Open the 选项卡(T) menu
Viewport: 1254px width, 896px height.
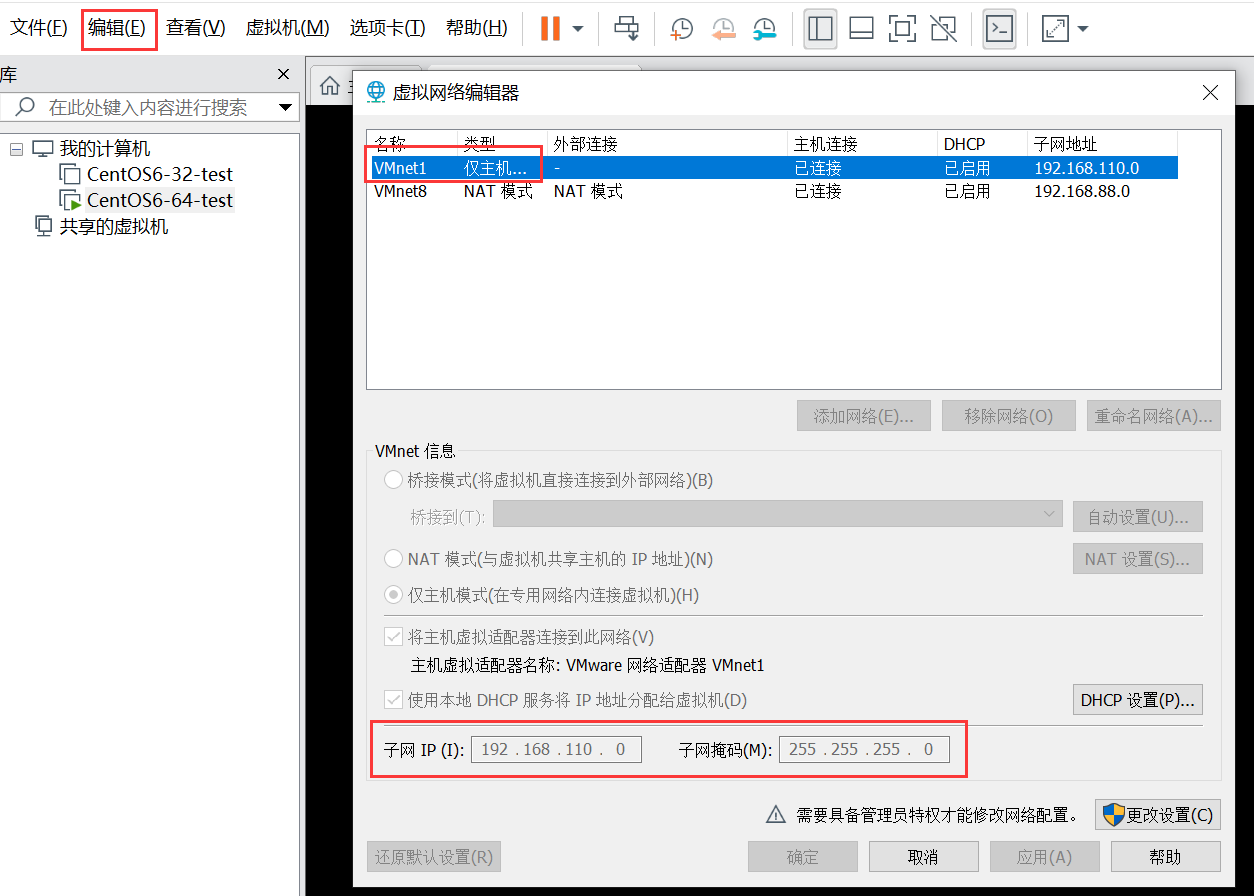[x=387, y=28]
